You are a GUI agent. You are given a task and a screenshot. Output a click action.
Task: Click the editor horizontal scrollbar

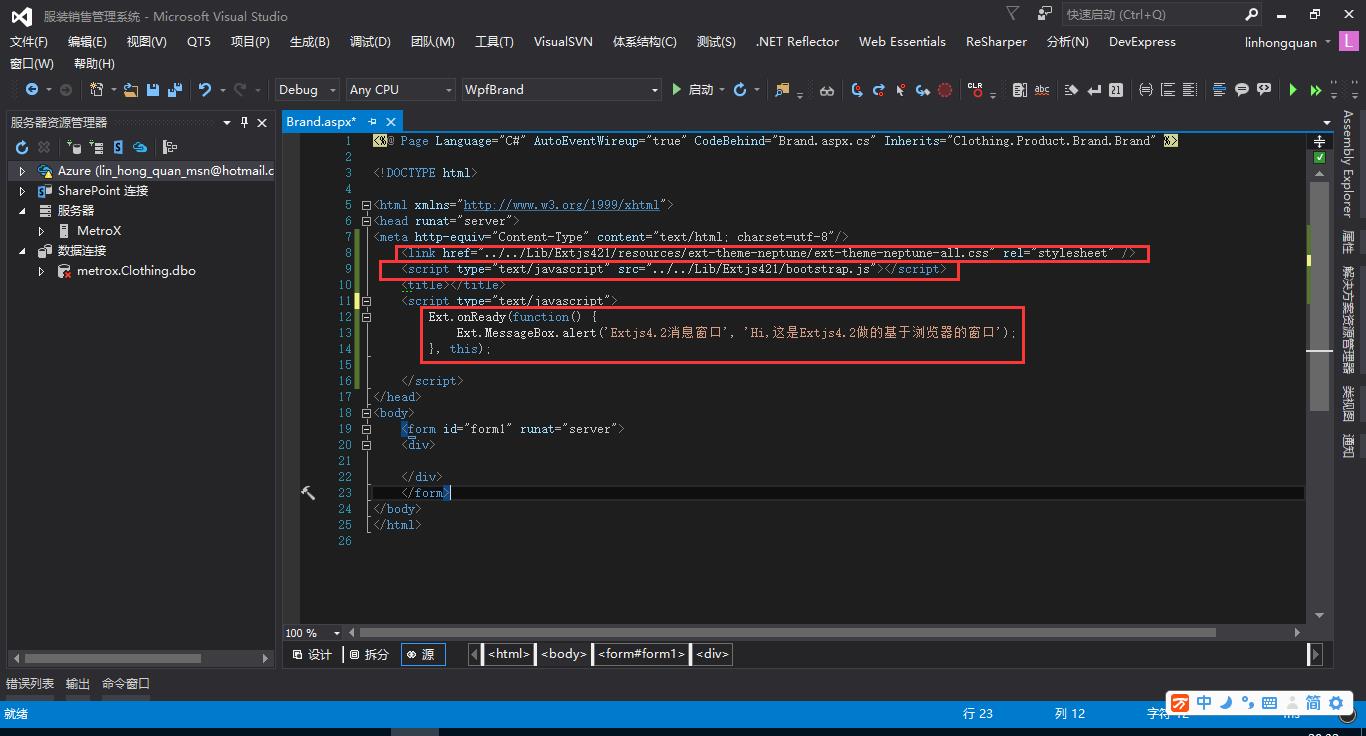click(x=788, y=633)
